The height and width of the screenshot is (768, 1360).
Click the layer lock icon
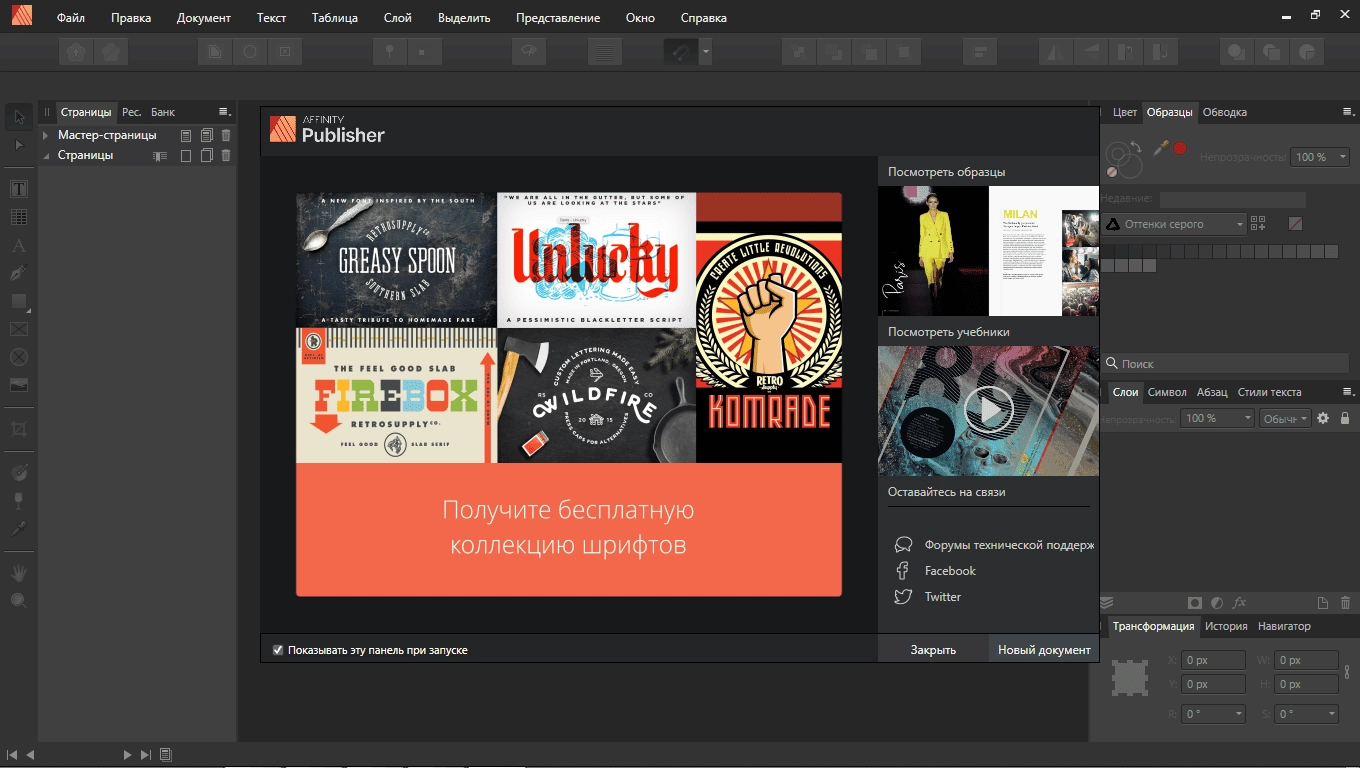click(1345, 418)
